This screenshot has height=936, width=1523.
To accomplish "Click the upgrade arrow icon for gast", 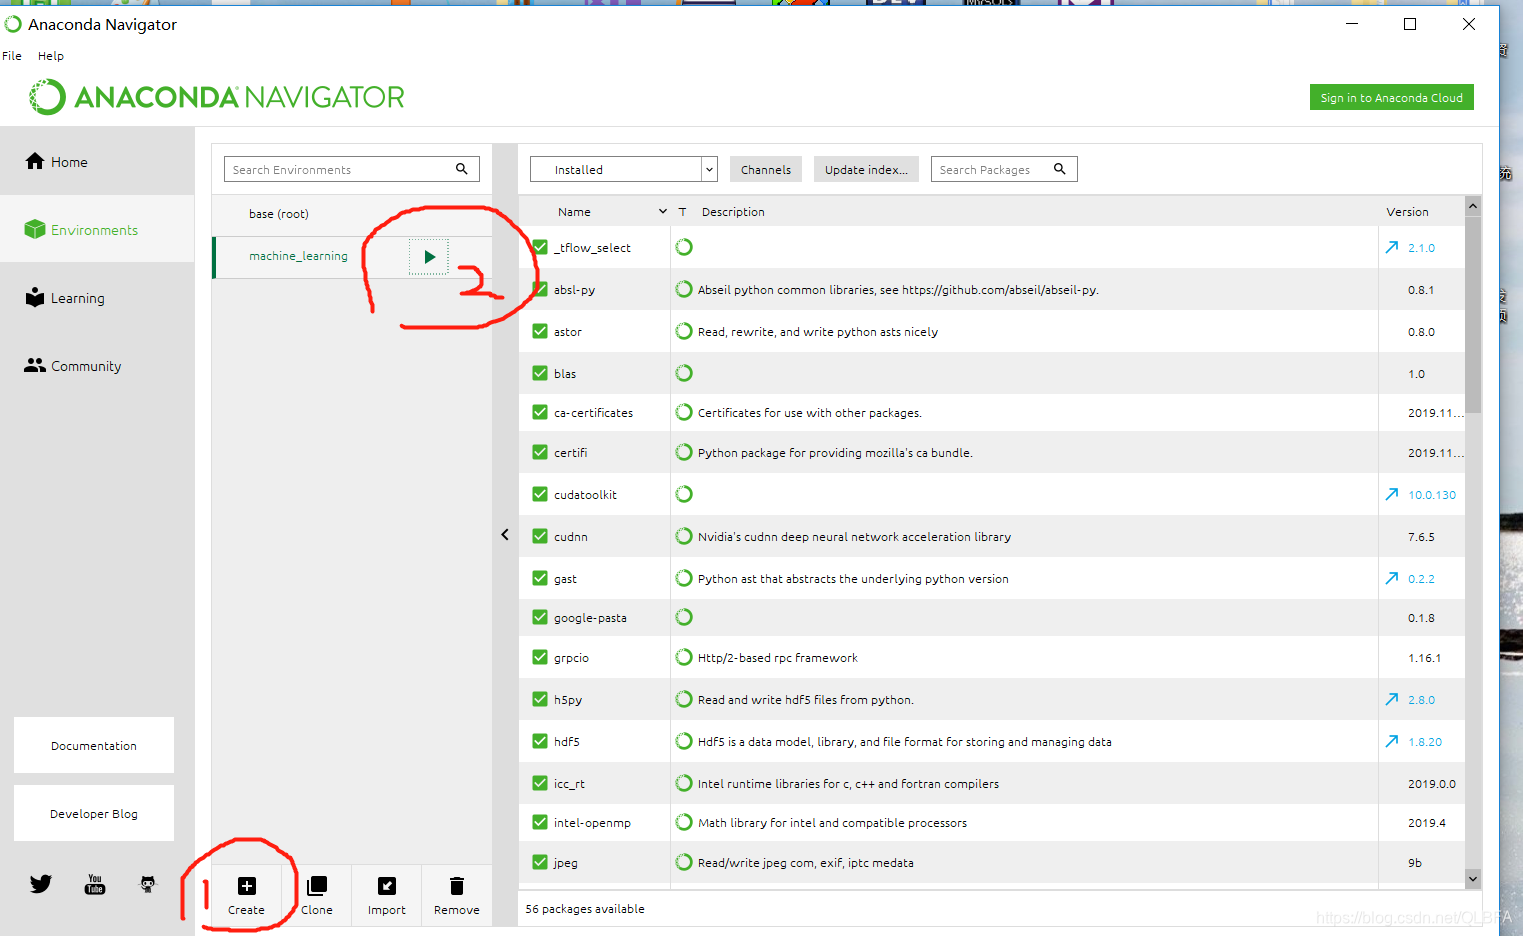I will 1392,578.
